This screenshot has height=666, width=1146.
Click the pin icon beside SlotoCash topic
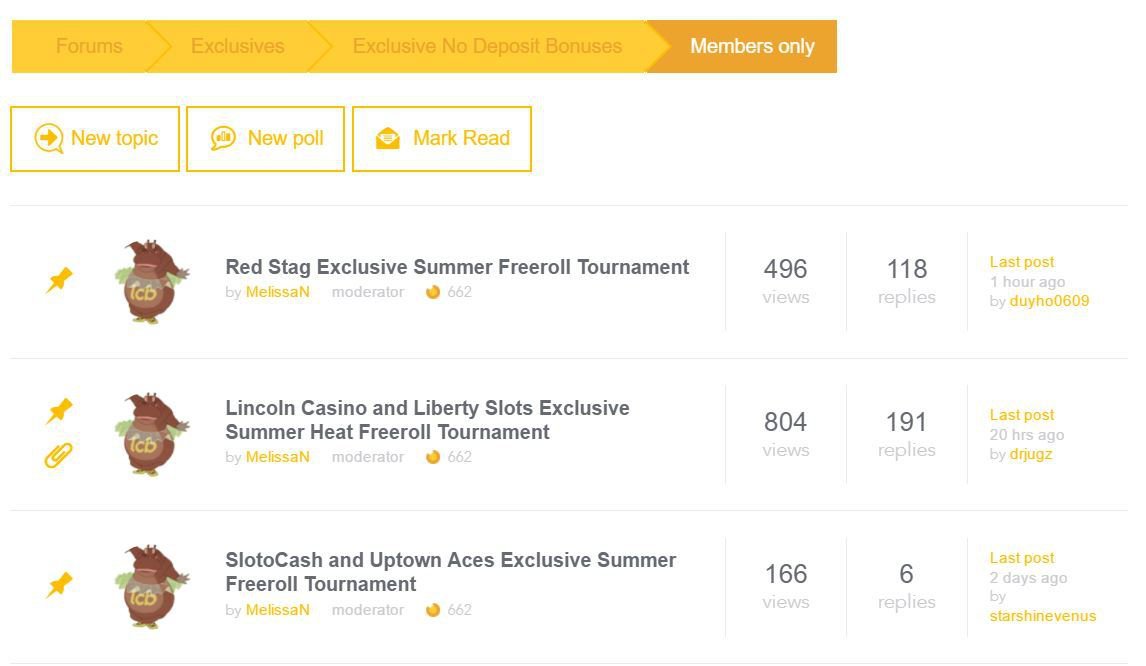59,585
